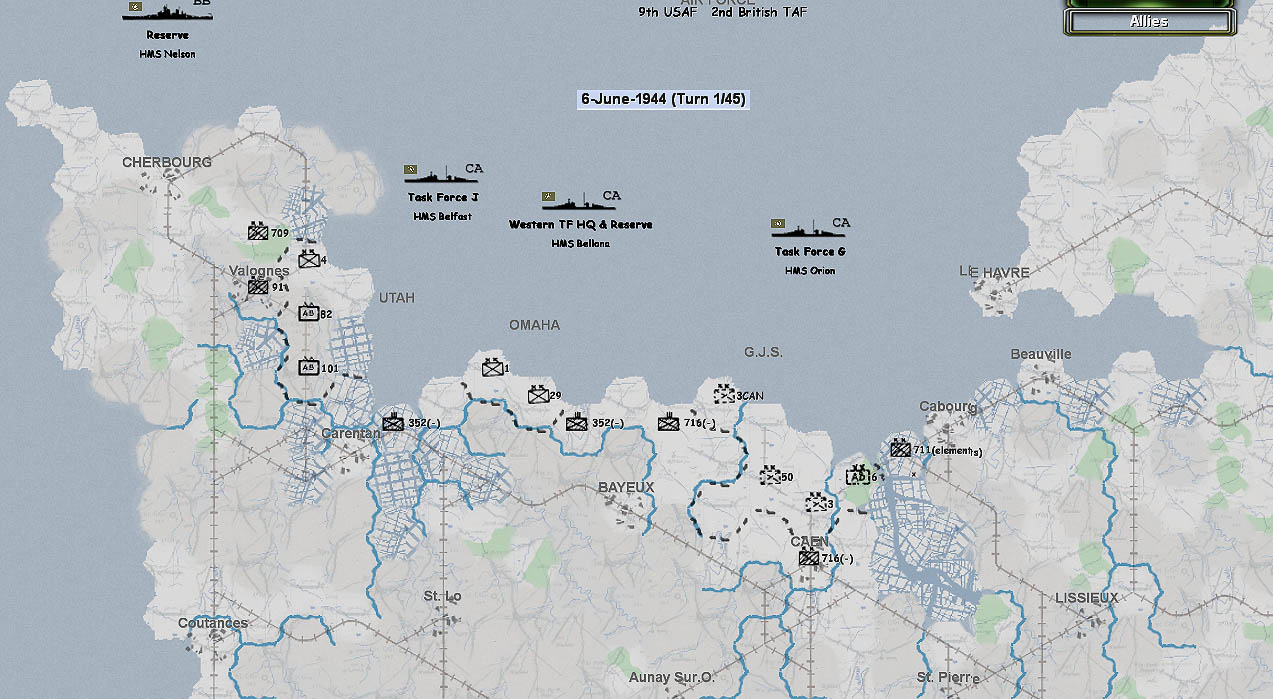Select the 82 airborne unit counter
The image size is (1273, 699).
pyautogui.click(x=308, y=312)
